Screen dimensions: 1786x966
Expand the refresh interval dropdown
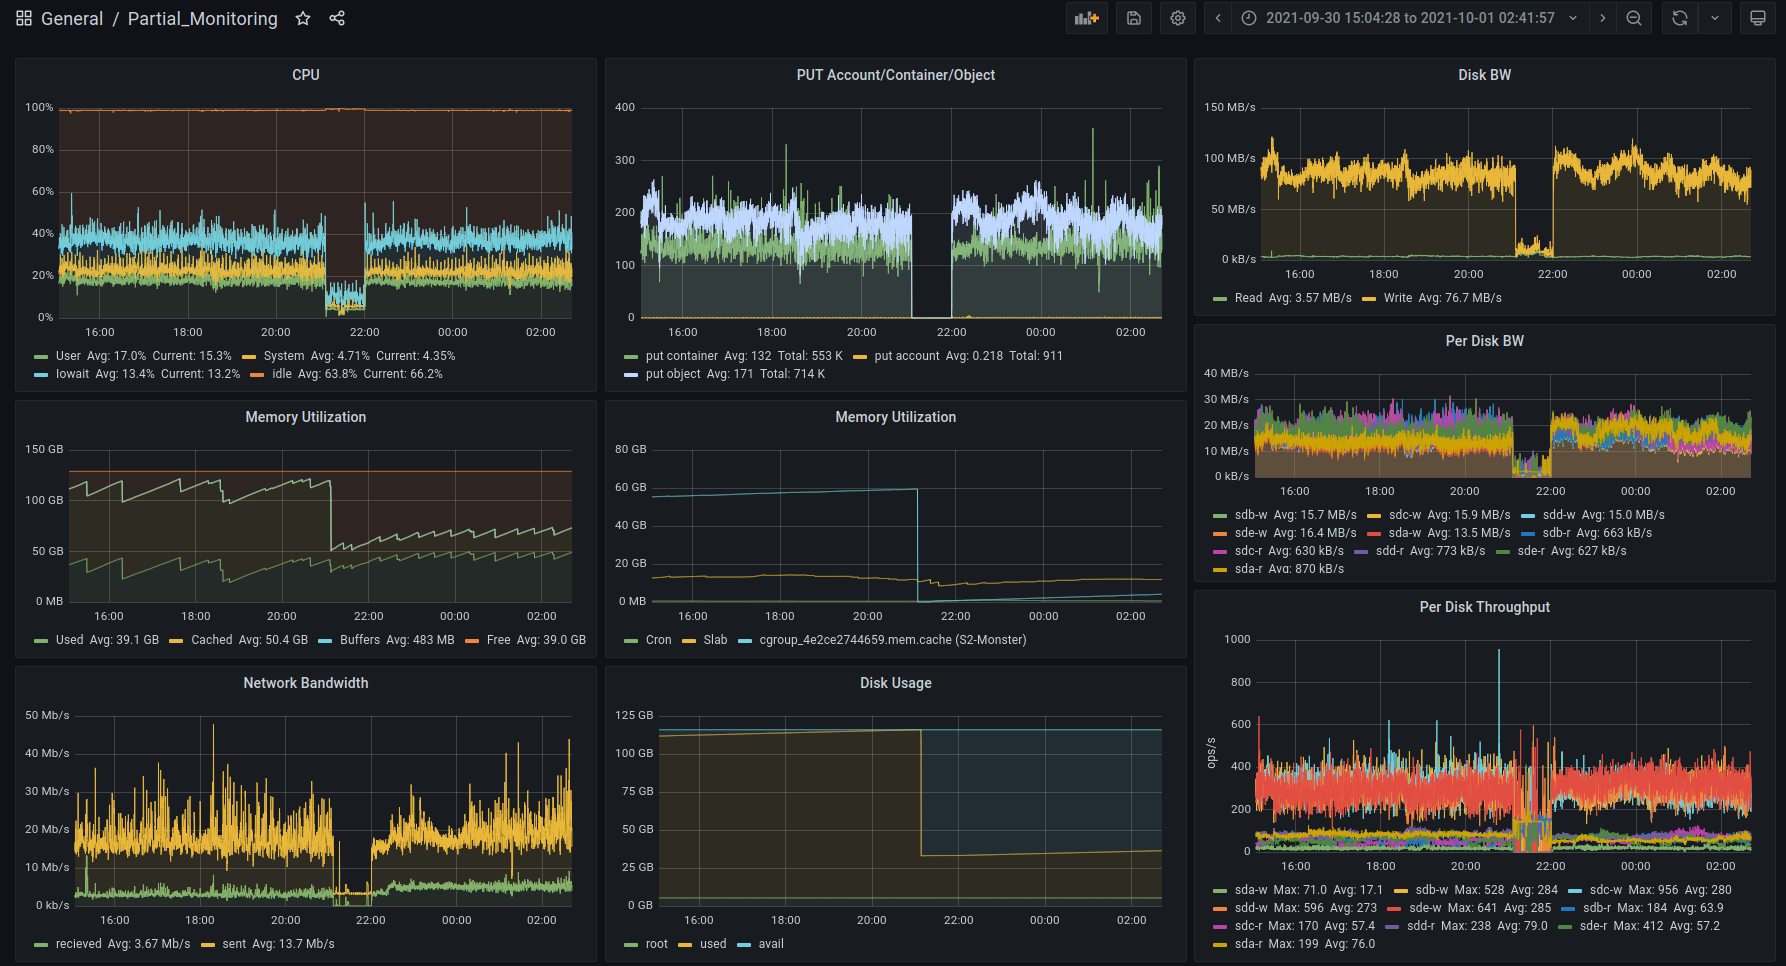[x=1715, y=18]
